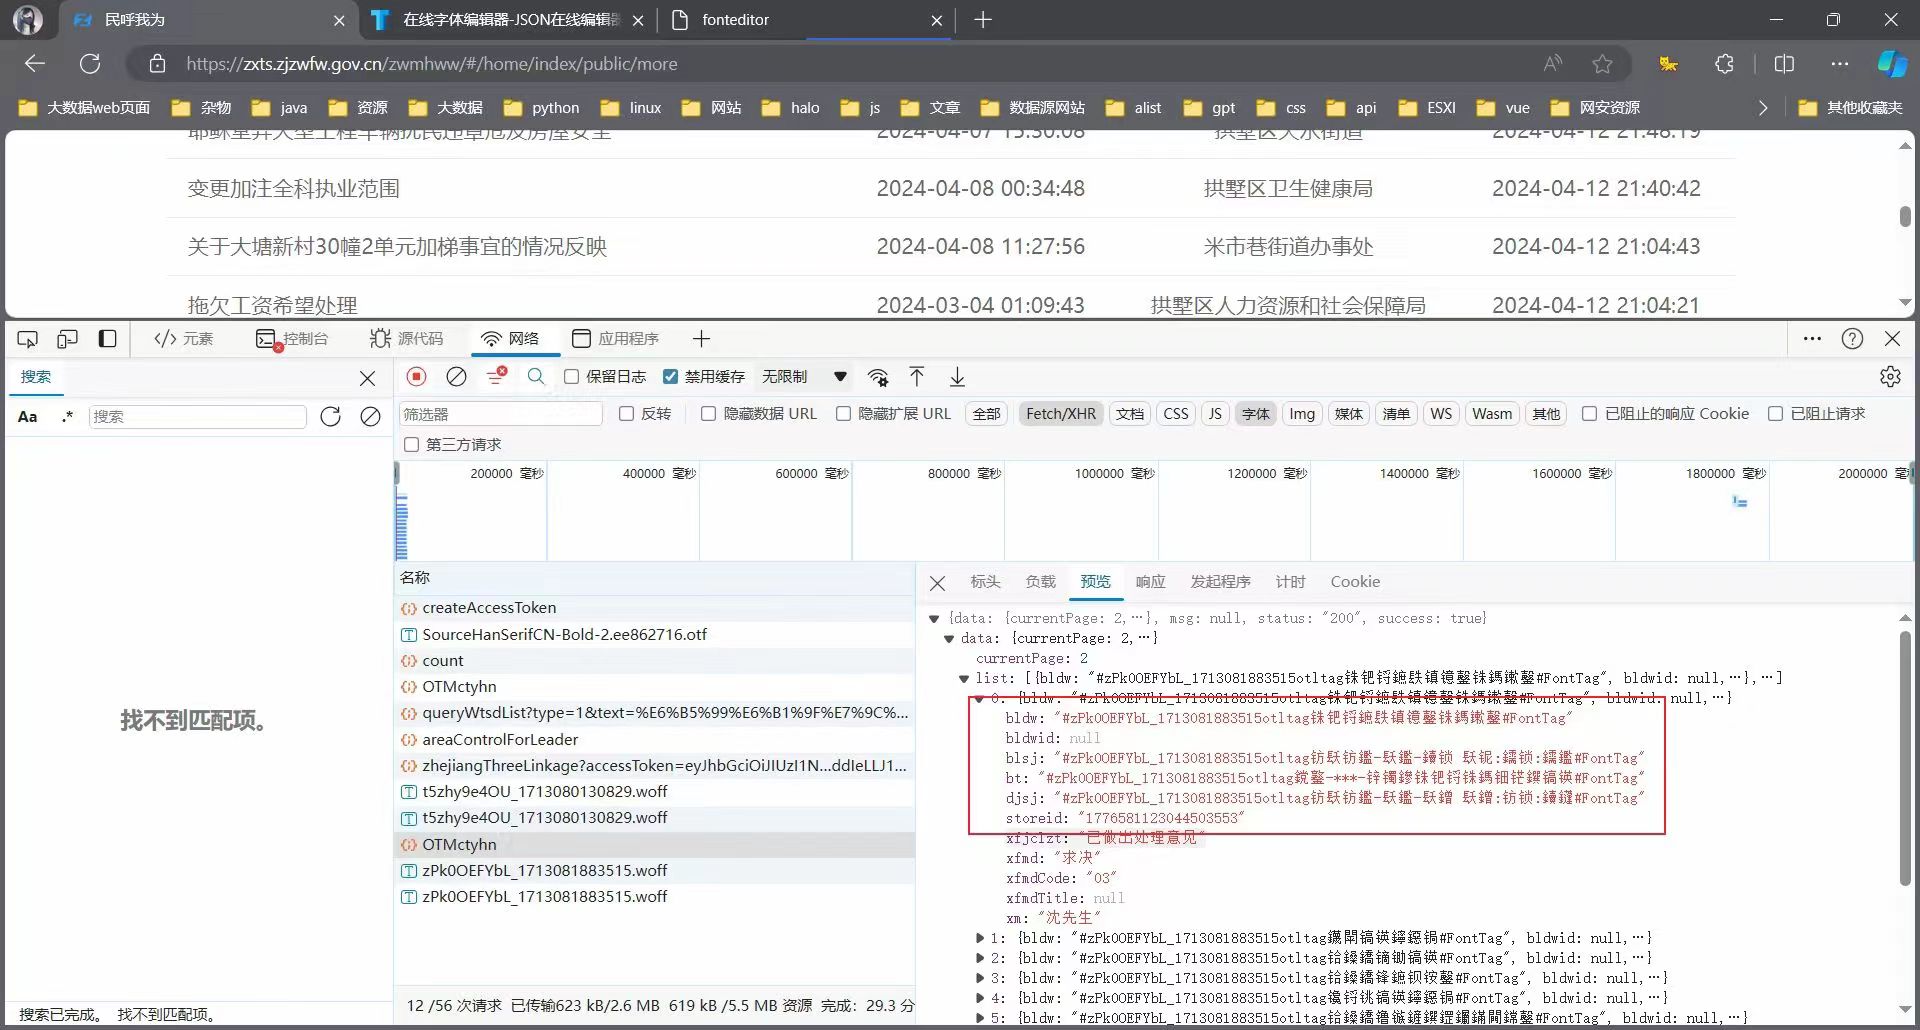Toggle match case Aa in search
Screen dimensions: 1920x1030
pyautogui.click(x=28, y=417)
